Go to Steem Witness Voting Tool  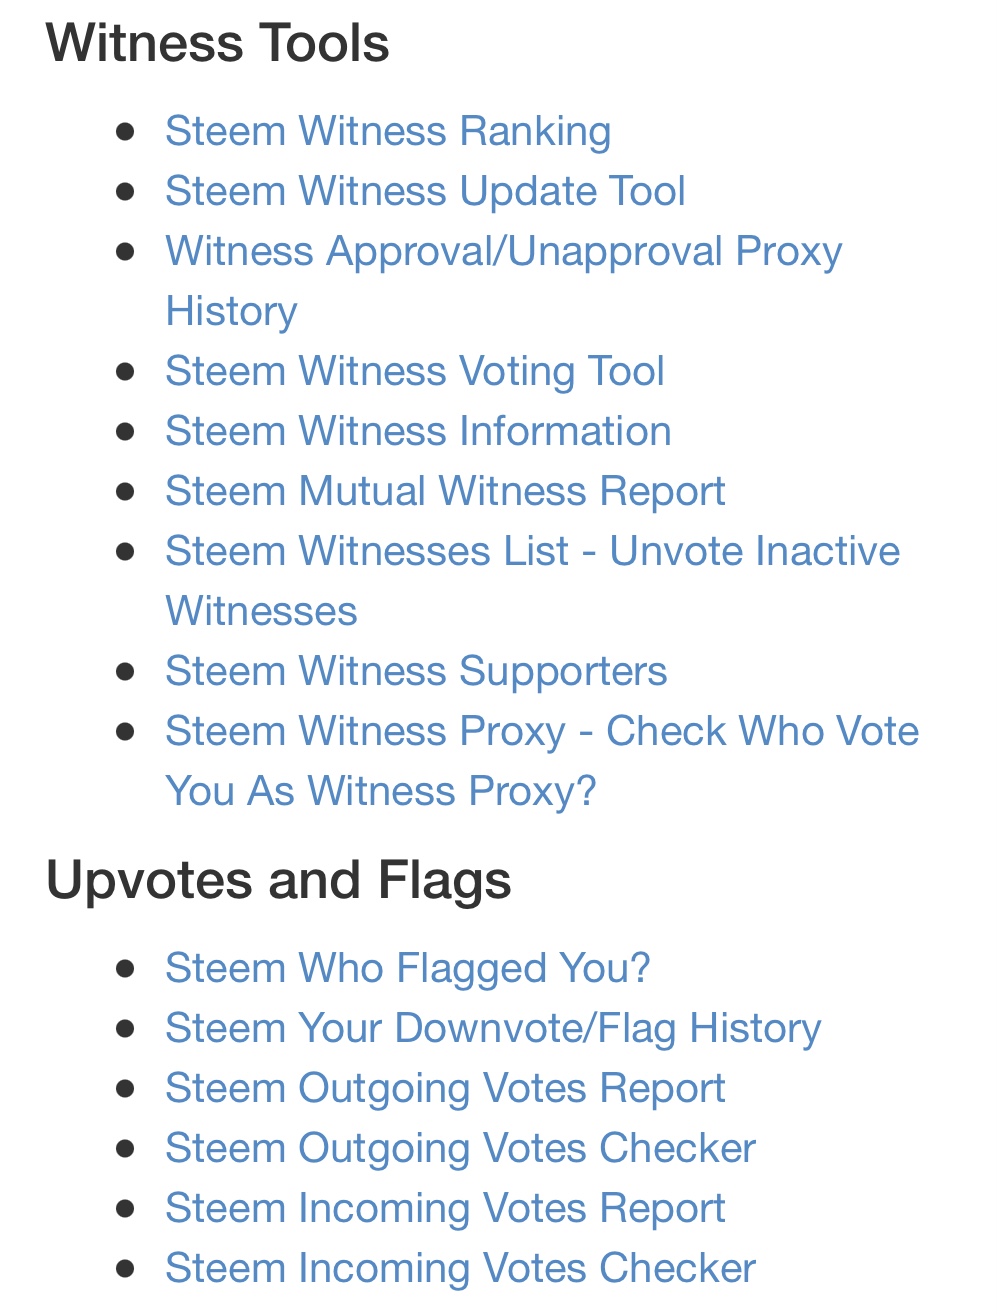tap(415, 371)
